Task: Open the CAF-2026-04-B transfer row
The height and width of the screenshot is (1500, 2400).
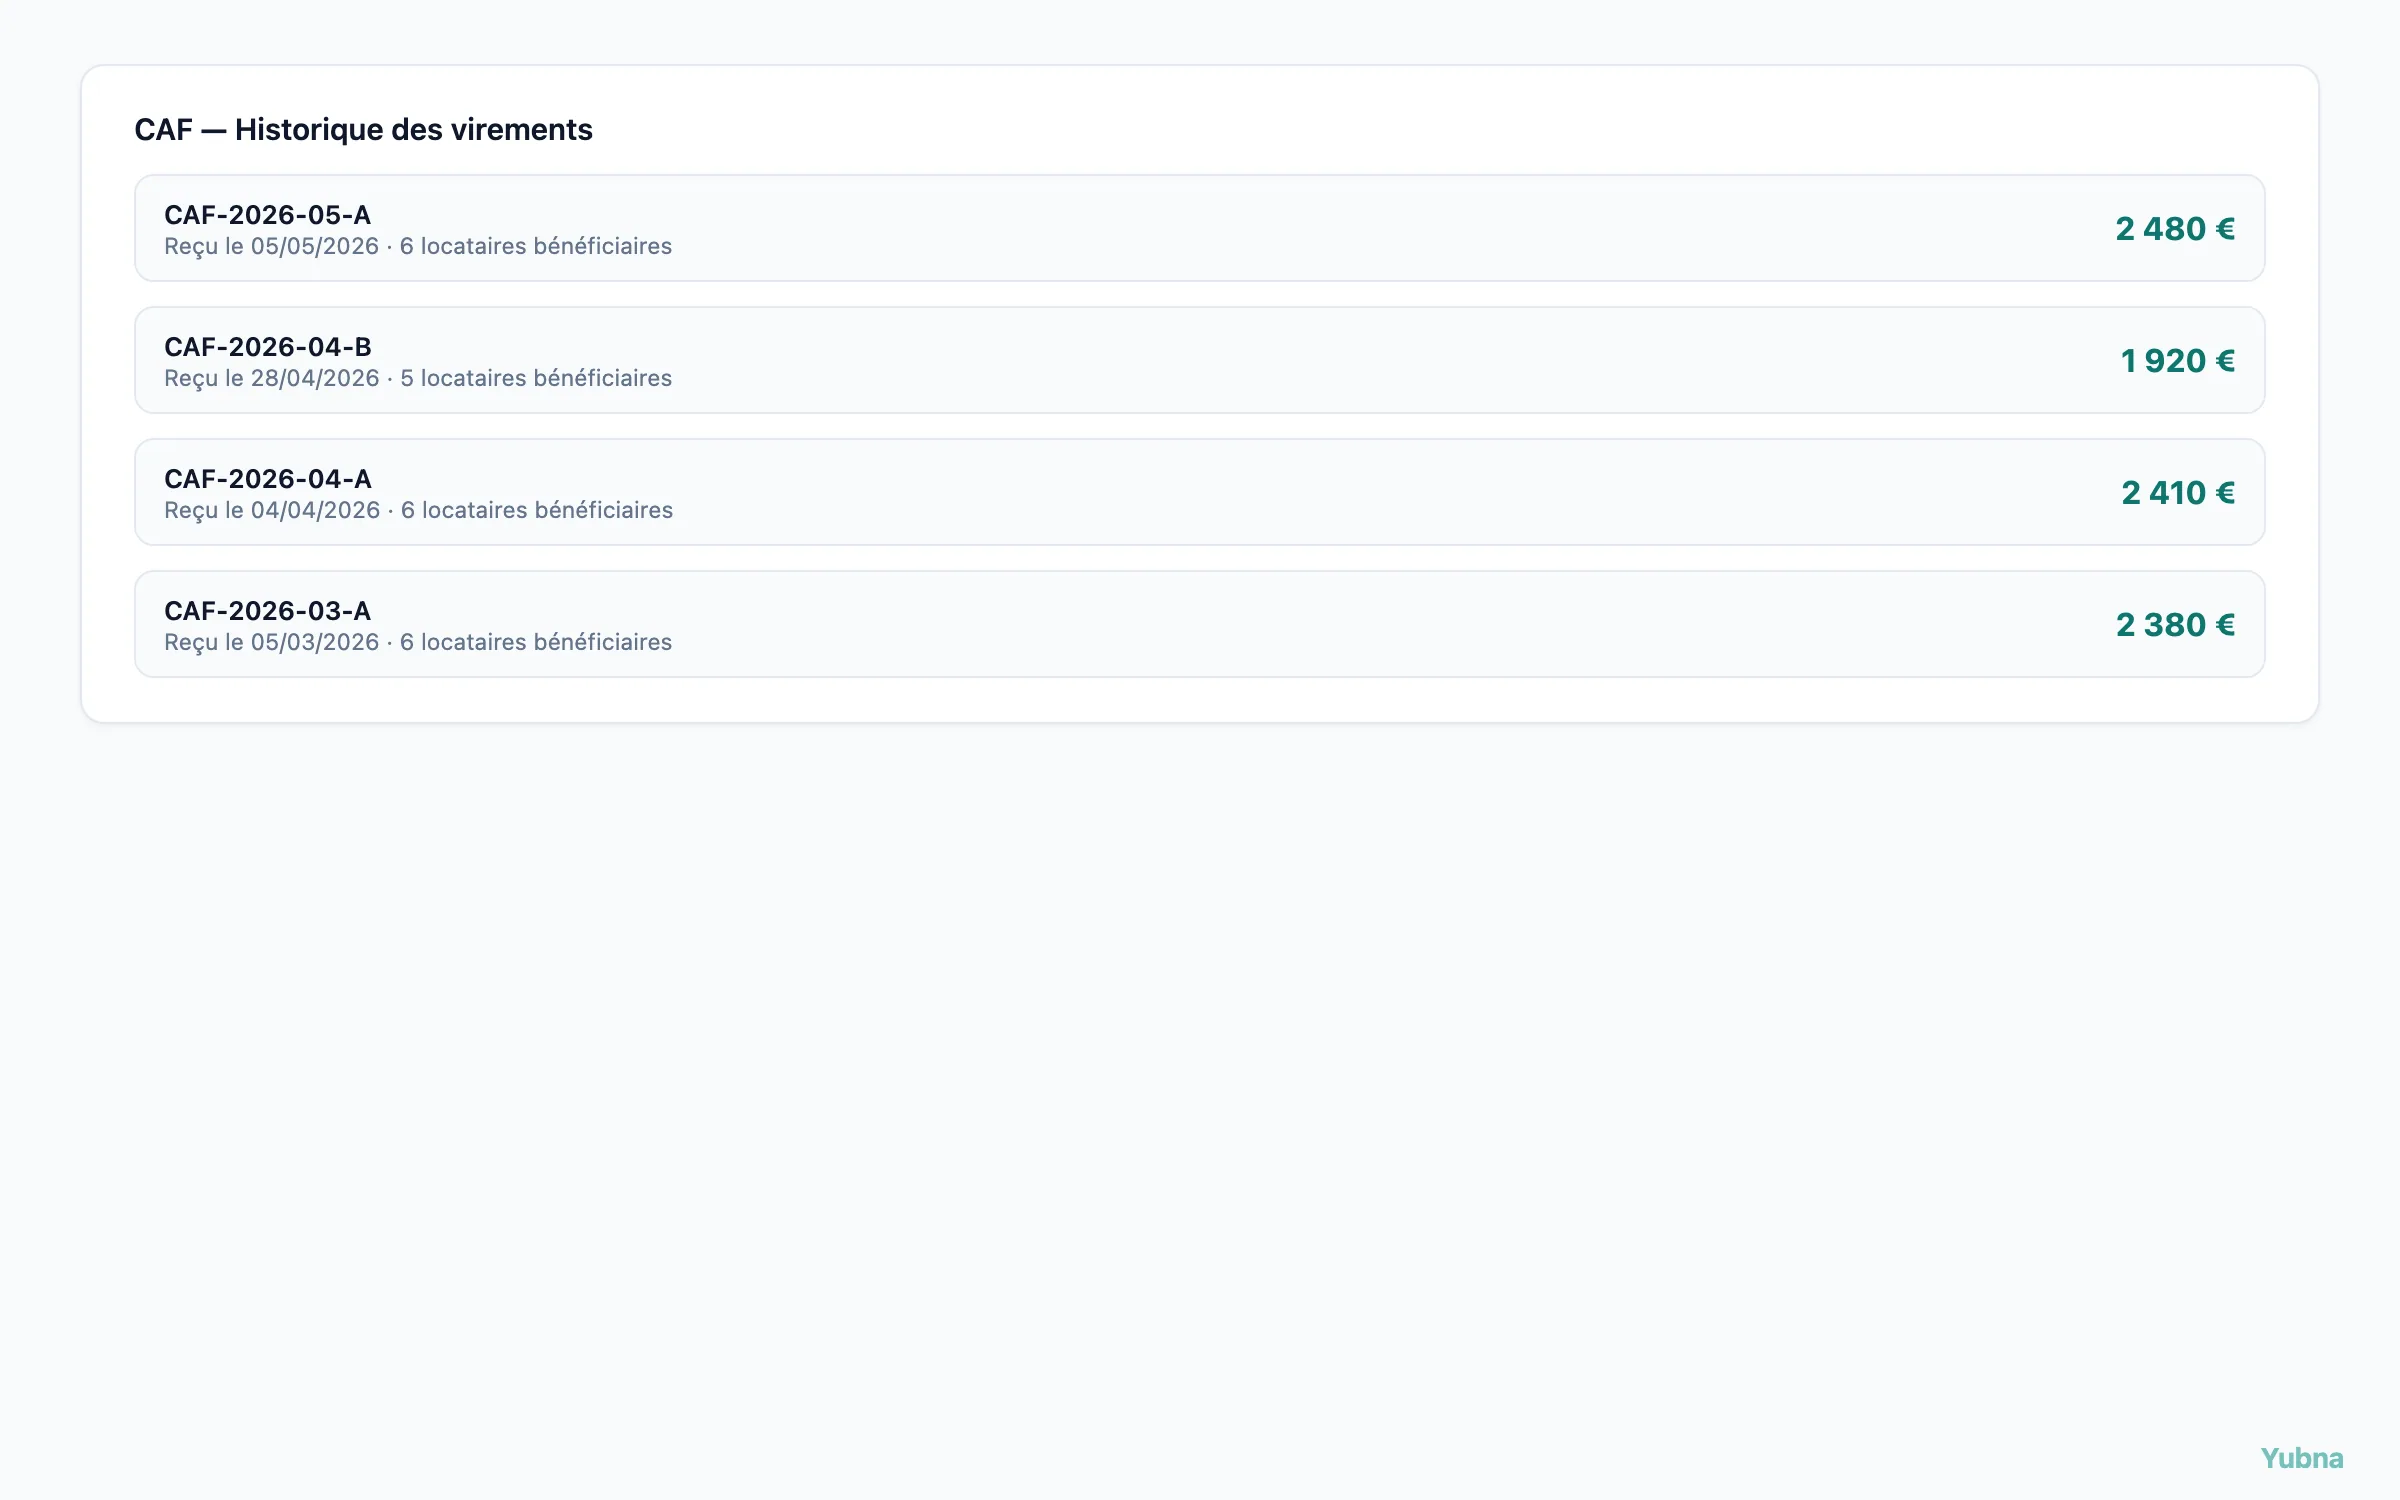Action: [1199, 360]
